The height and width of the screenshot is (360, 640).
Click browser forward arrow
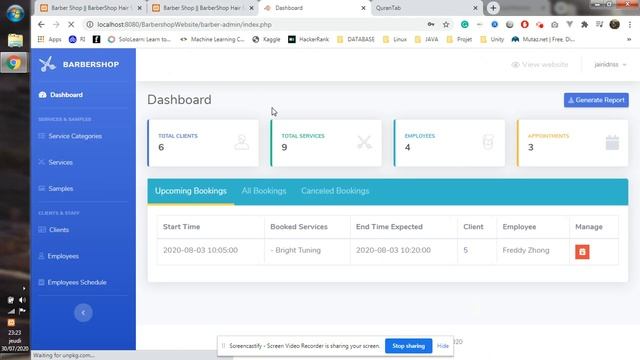(56, 24)
